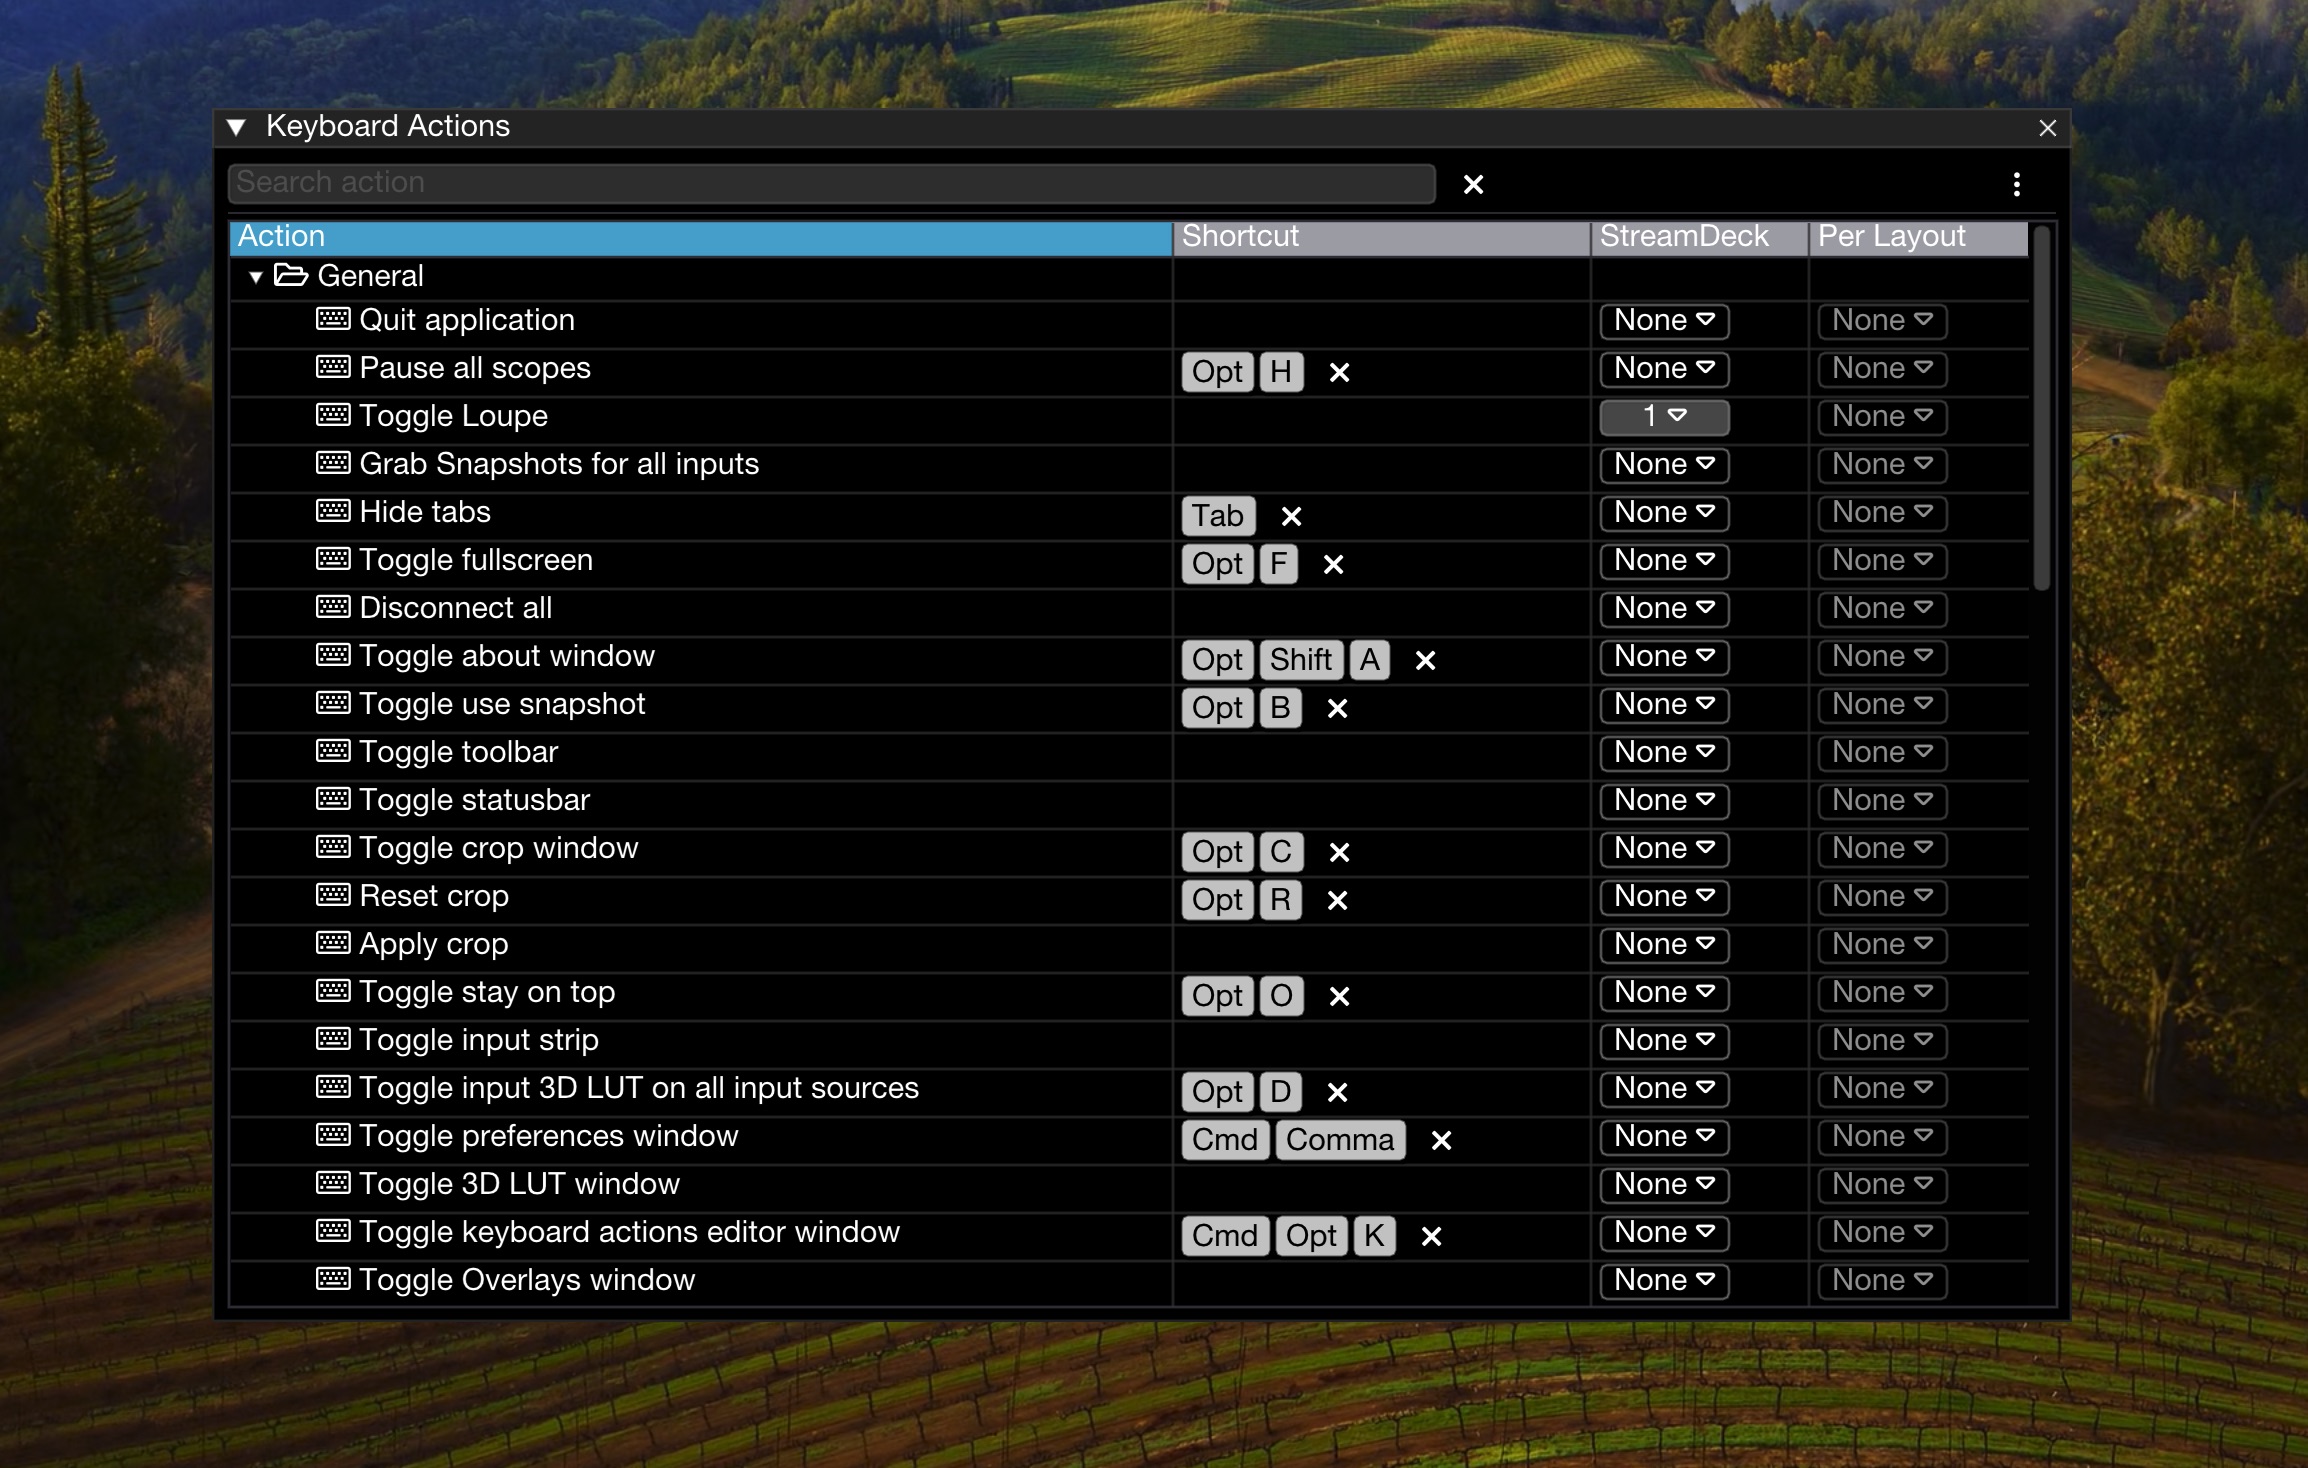The width and height of the screenshot is (2308, 1468).
Task: Click keyboard icon beside Quit application
Action: (333, 320)
